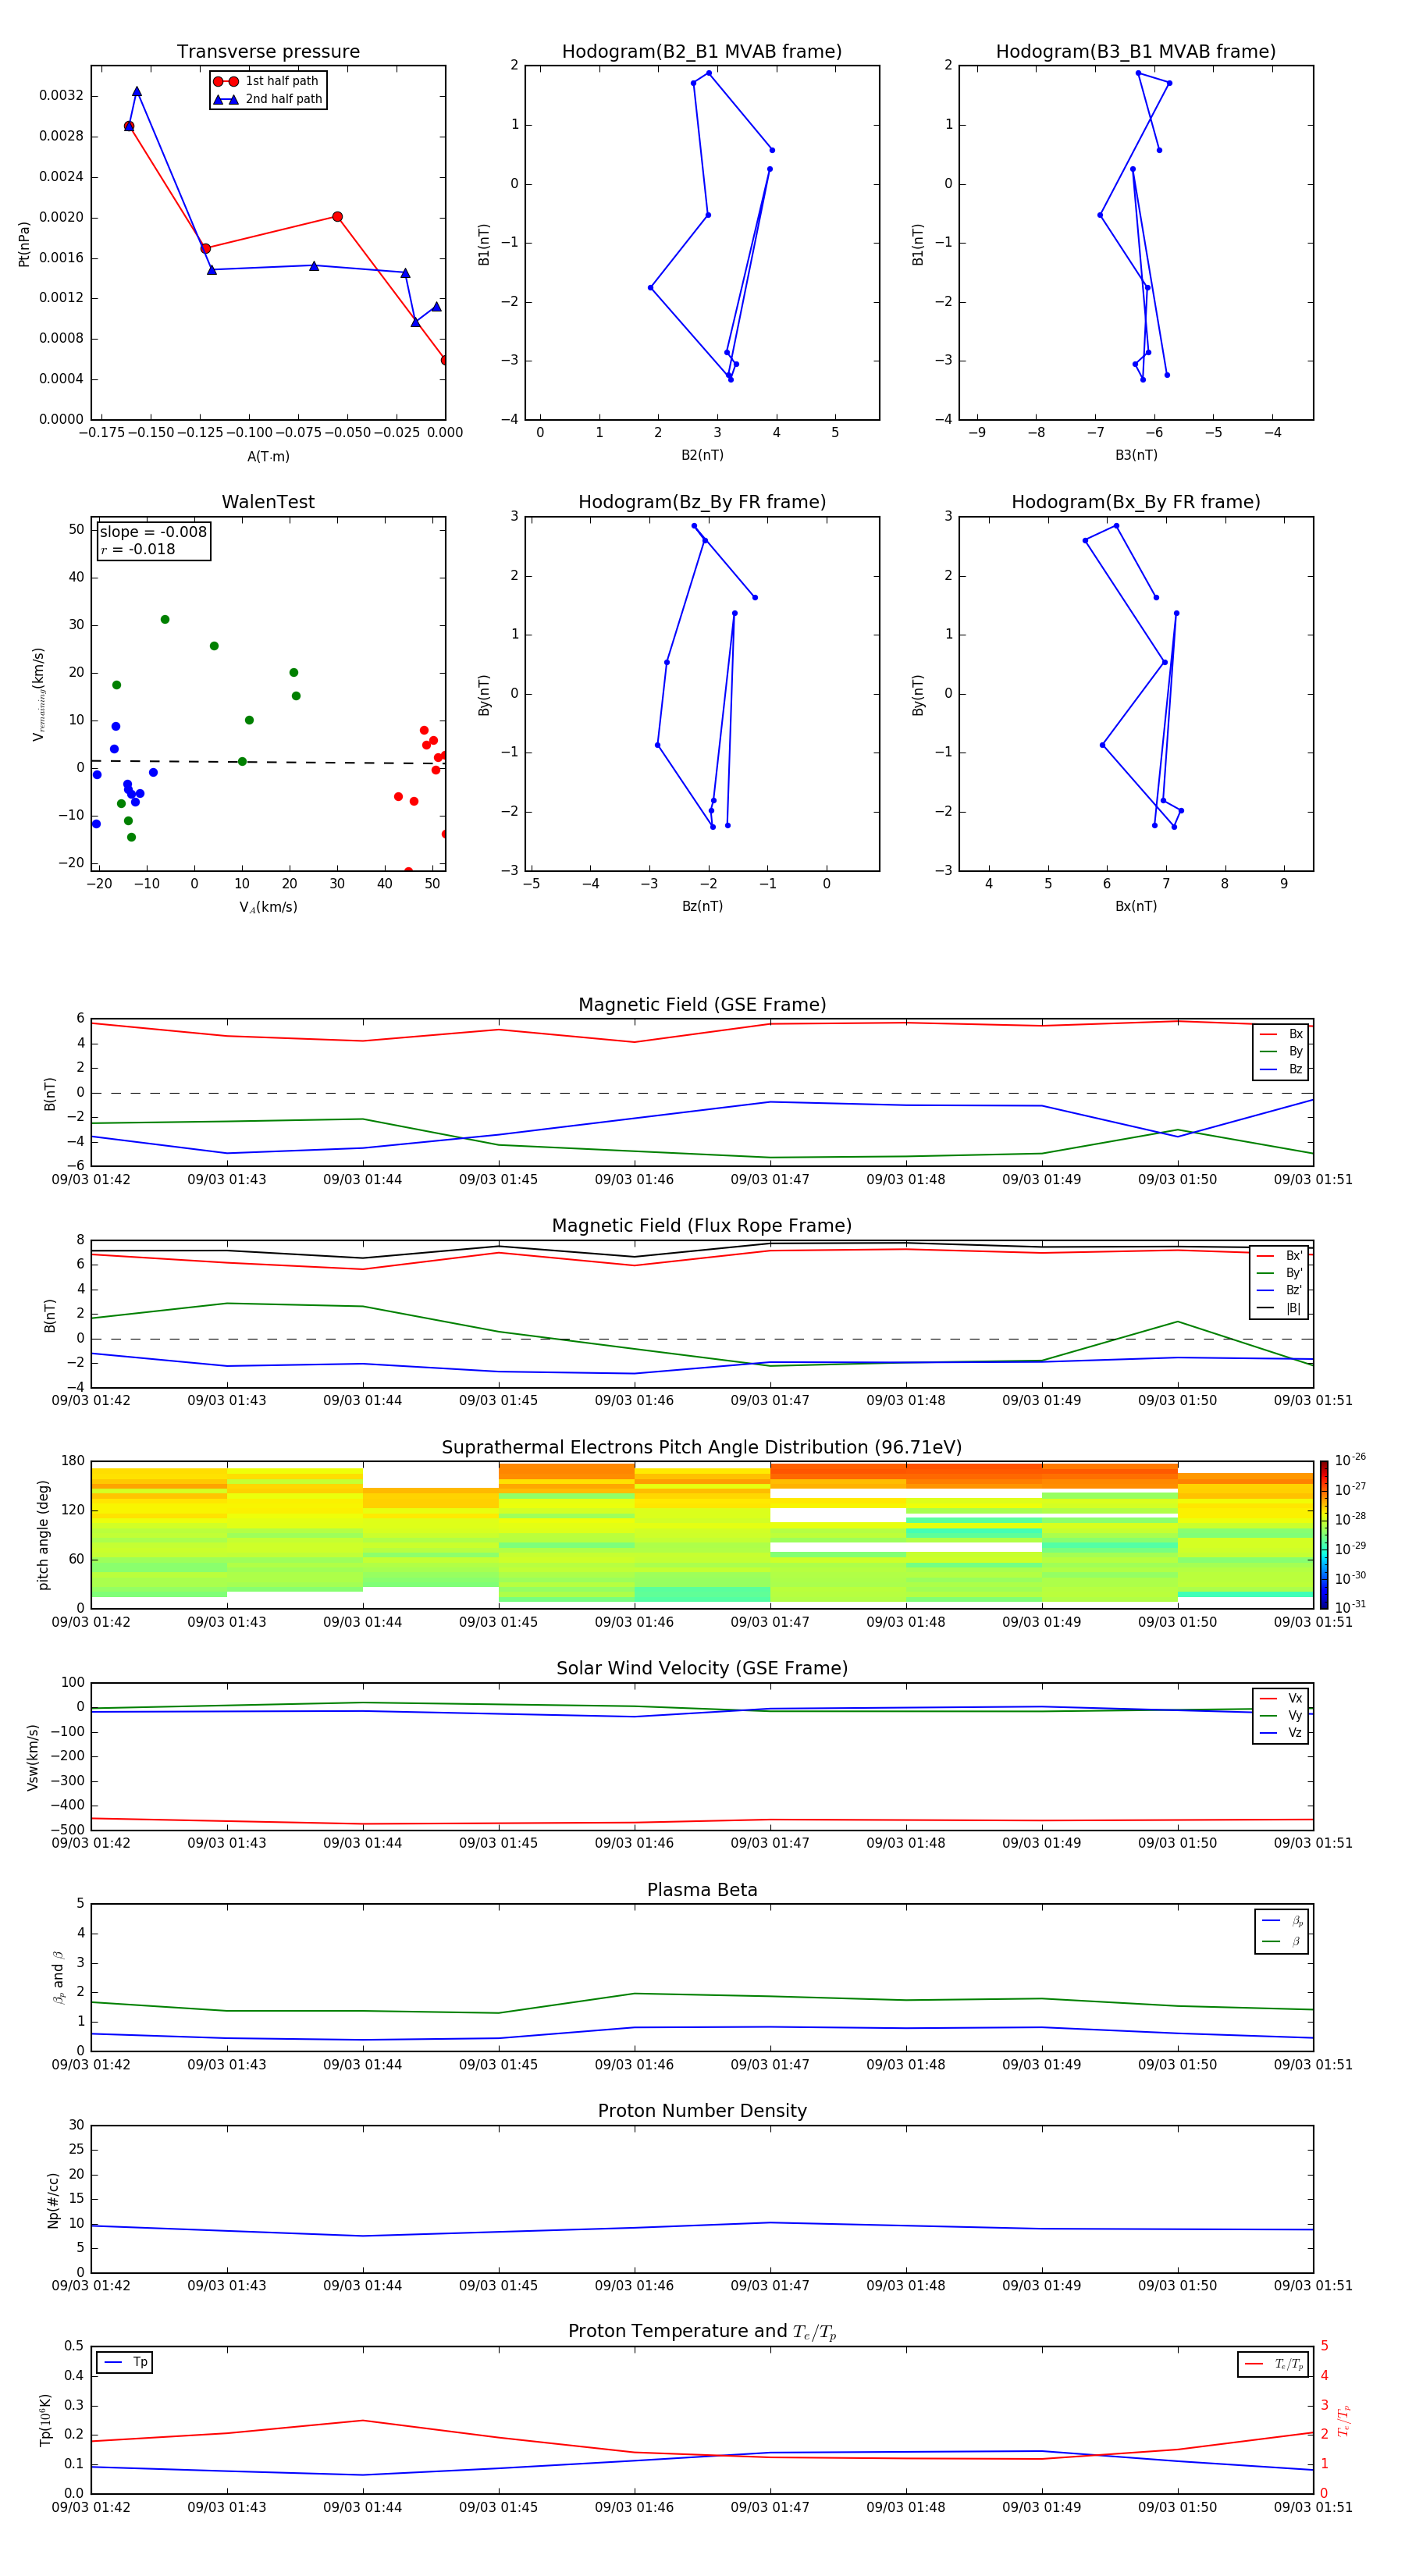Click the 'Solar Wind Velocity (GSE Frame)' title
The height and width of the screenshot is (2576, 1405).
click(x=702, y=1668)
